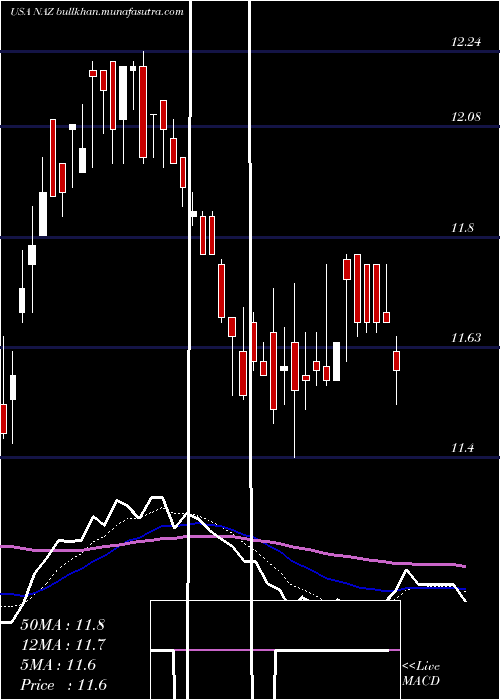Screen dimensions: 500x700
Task: Click the 12.24 price level label
Action: click(466, 42)
